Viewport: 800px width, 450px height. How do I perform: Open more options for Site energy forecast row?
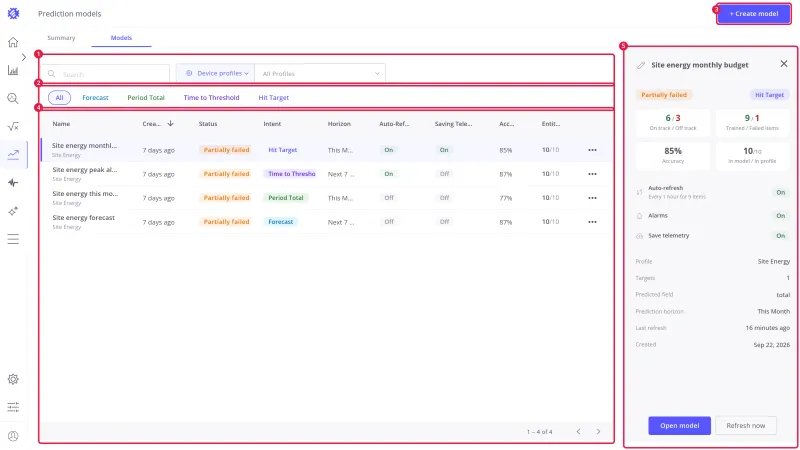(592, 222)
